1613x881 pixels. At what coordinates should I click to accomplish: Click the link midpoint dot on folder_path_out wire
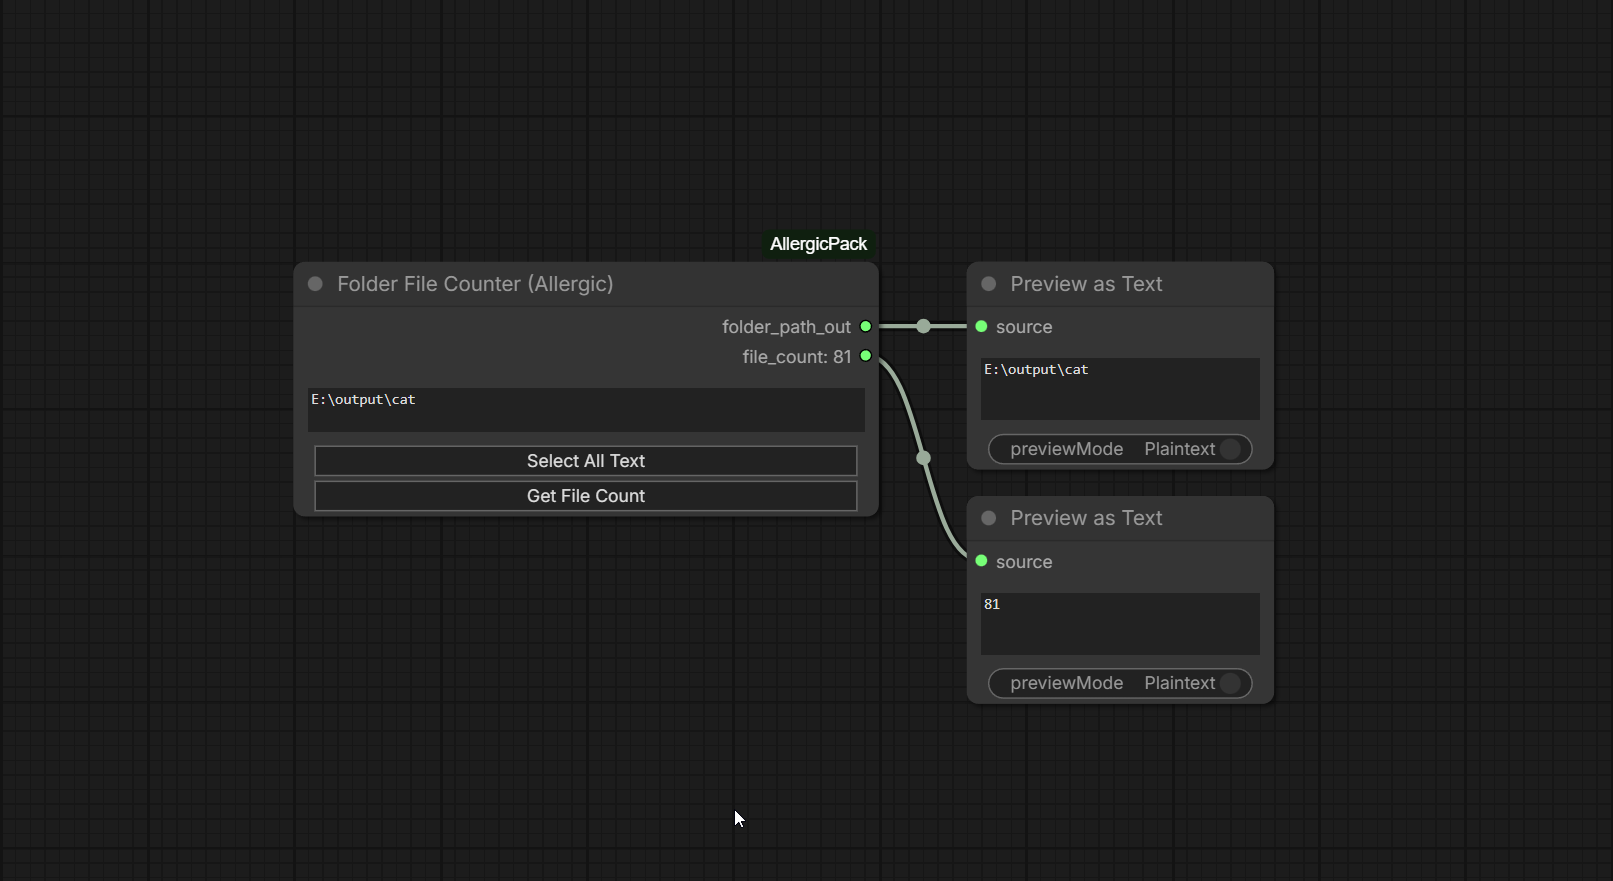coord(923,326)
